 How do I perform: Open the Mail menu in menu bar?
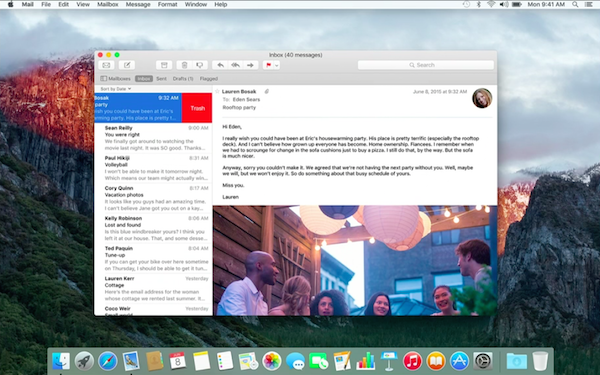(x=28, y=5)
